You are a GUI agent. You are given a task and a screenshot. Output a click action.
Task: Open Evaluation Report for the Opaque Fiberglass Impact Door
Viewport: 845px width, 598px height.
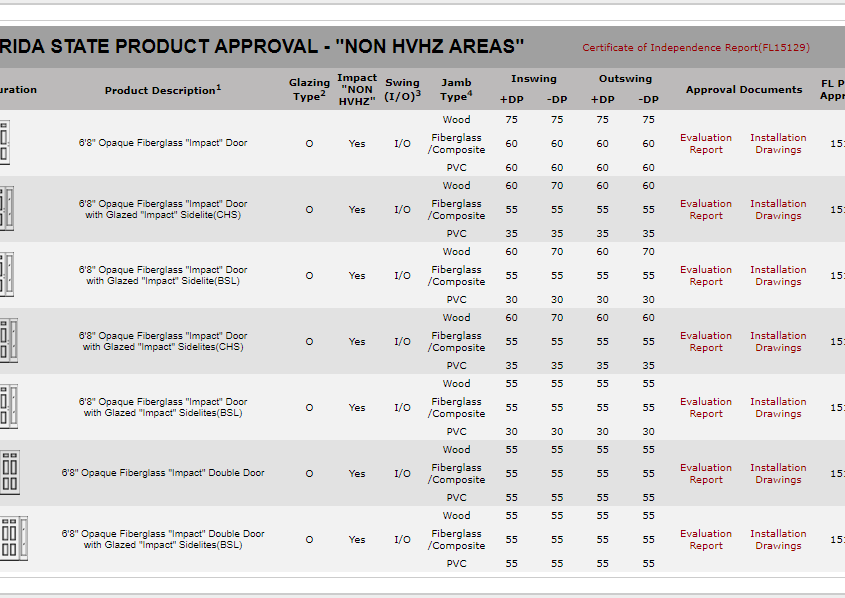tap(706, 143)
